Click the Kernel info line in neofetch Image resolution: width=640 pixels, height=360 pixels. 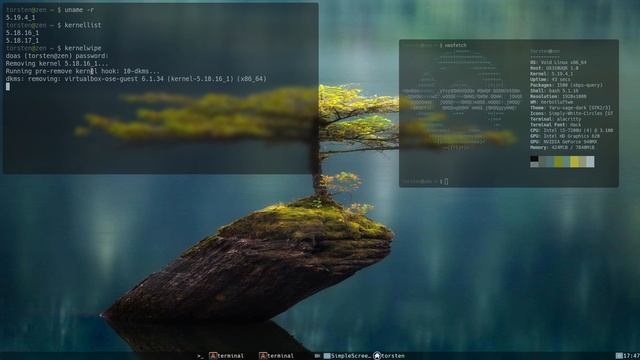click(551, 74)
